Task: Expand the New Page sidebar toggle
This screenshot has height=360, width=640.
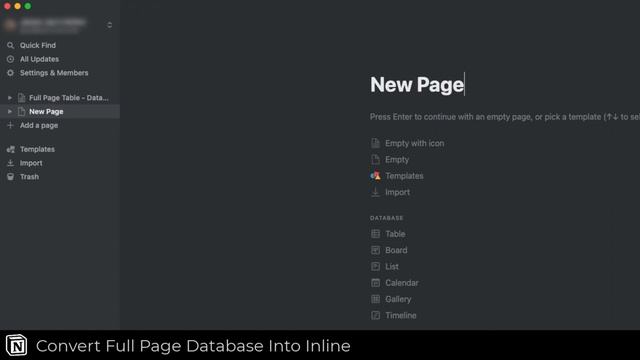Action: point(10,111)
